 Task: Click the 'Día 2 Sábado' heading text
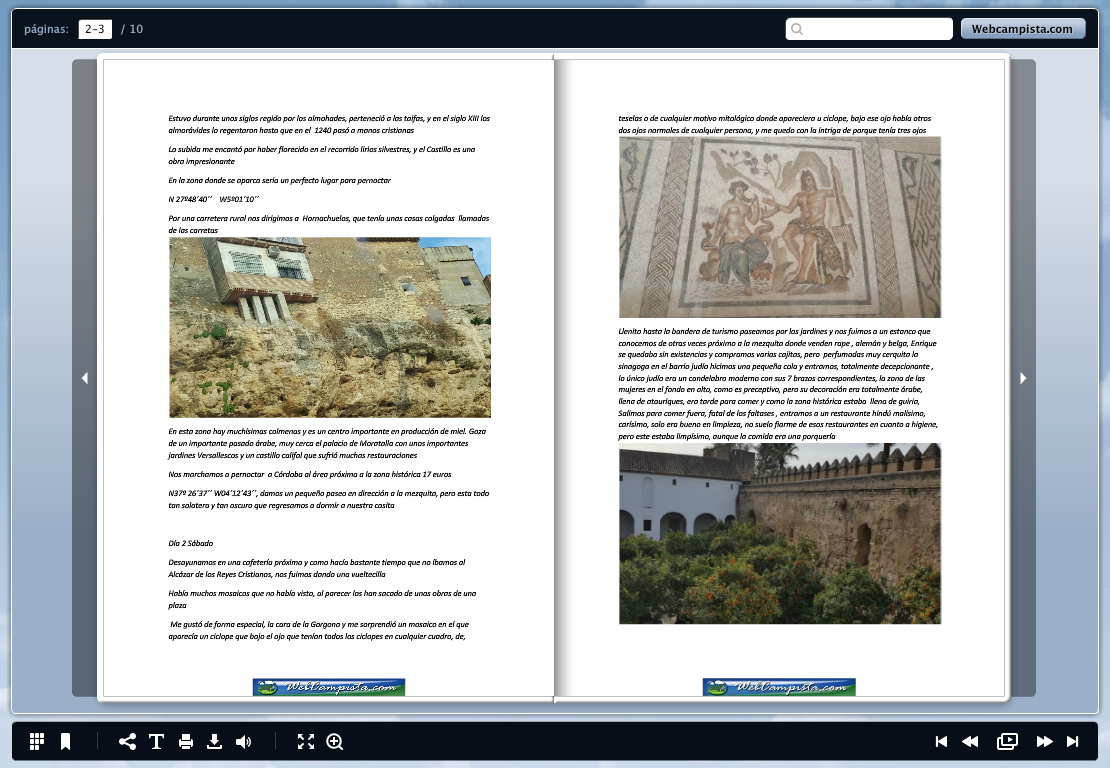[x=190, y=544]
